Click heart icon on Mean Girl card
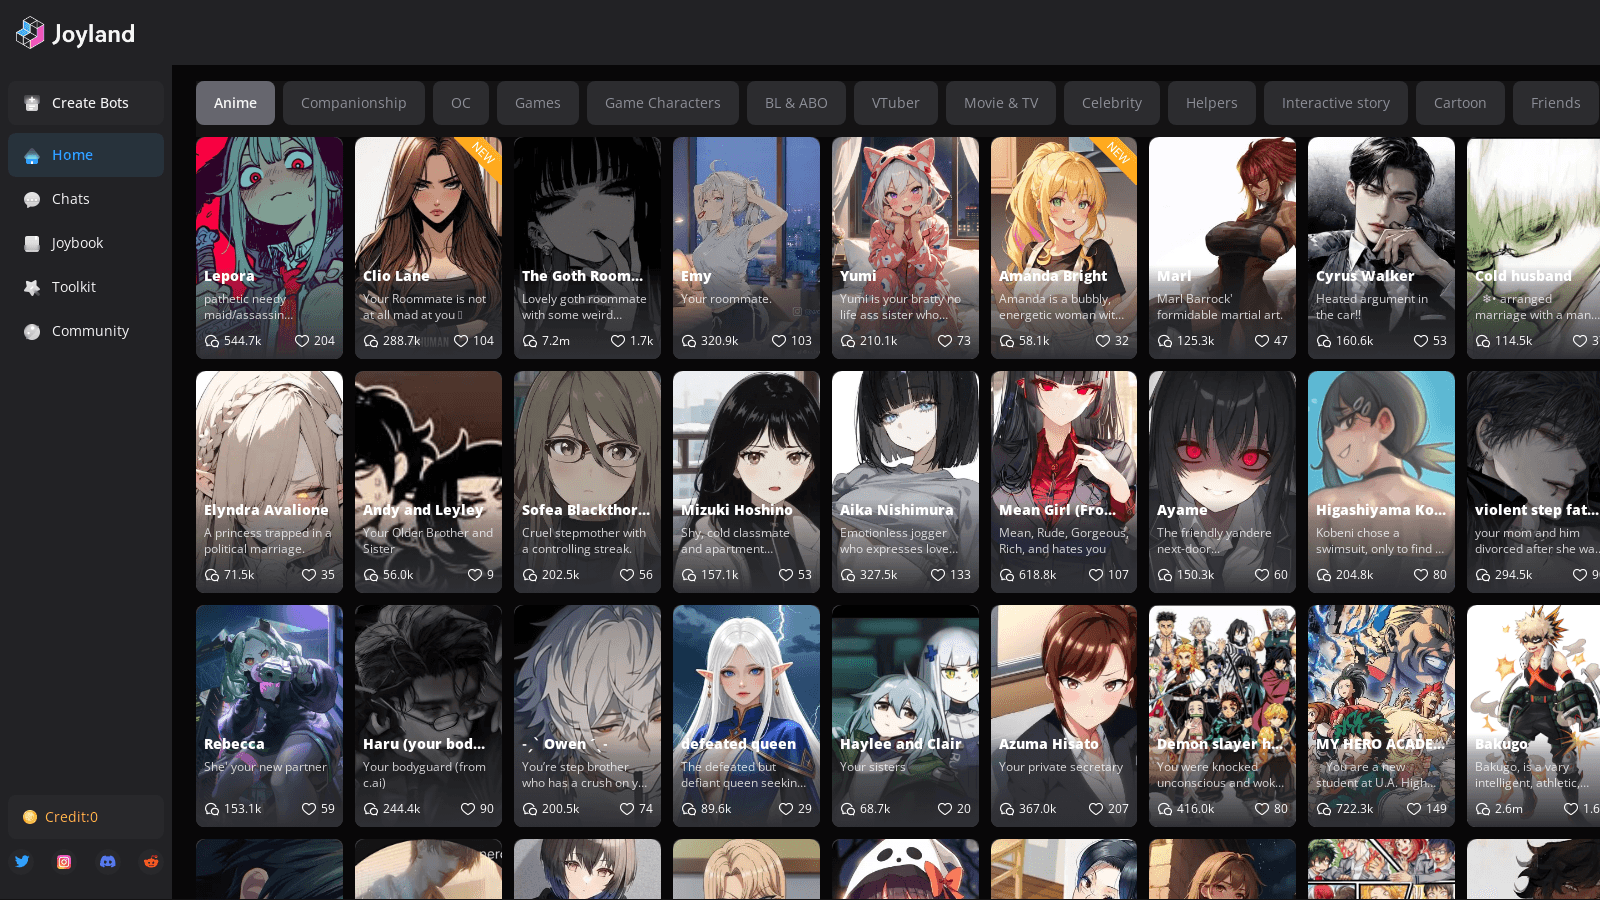Image resolution: width=1600 pixels, height=900 pixels. (x=1095, y=575)
